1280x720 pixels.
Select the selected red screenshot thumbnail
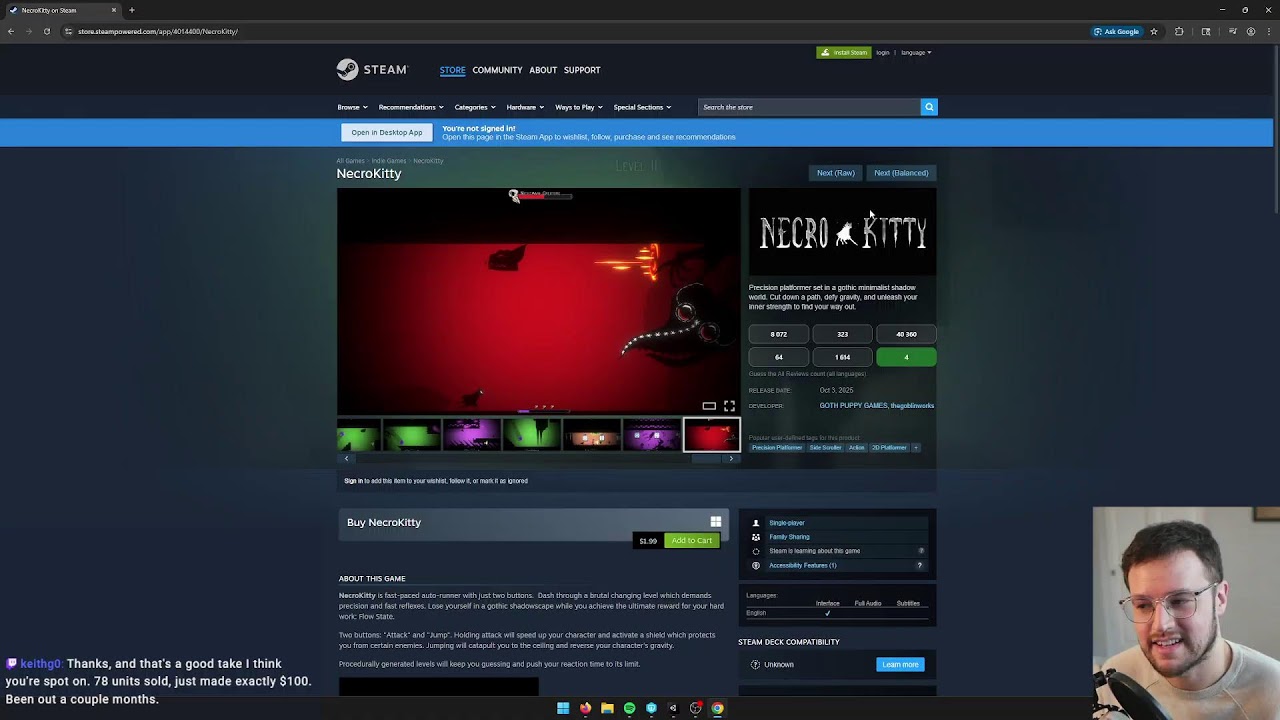point(712,436)
